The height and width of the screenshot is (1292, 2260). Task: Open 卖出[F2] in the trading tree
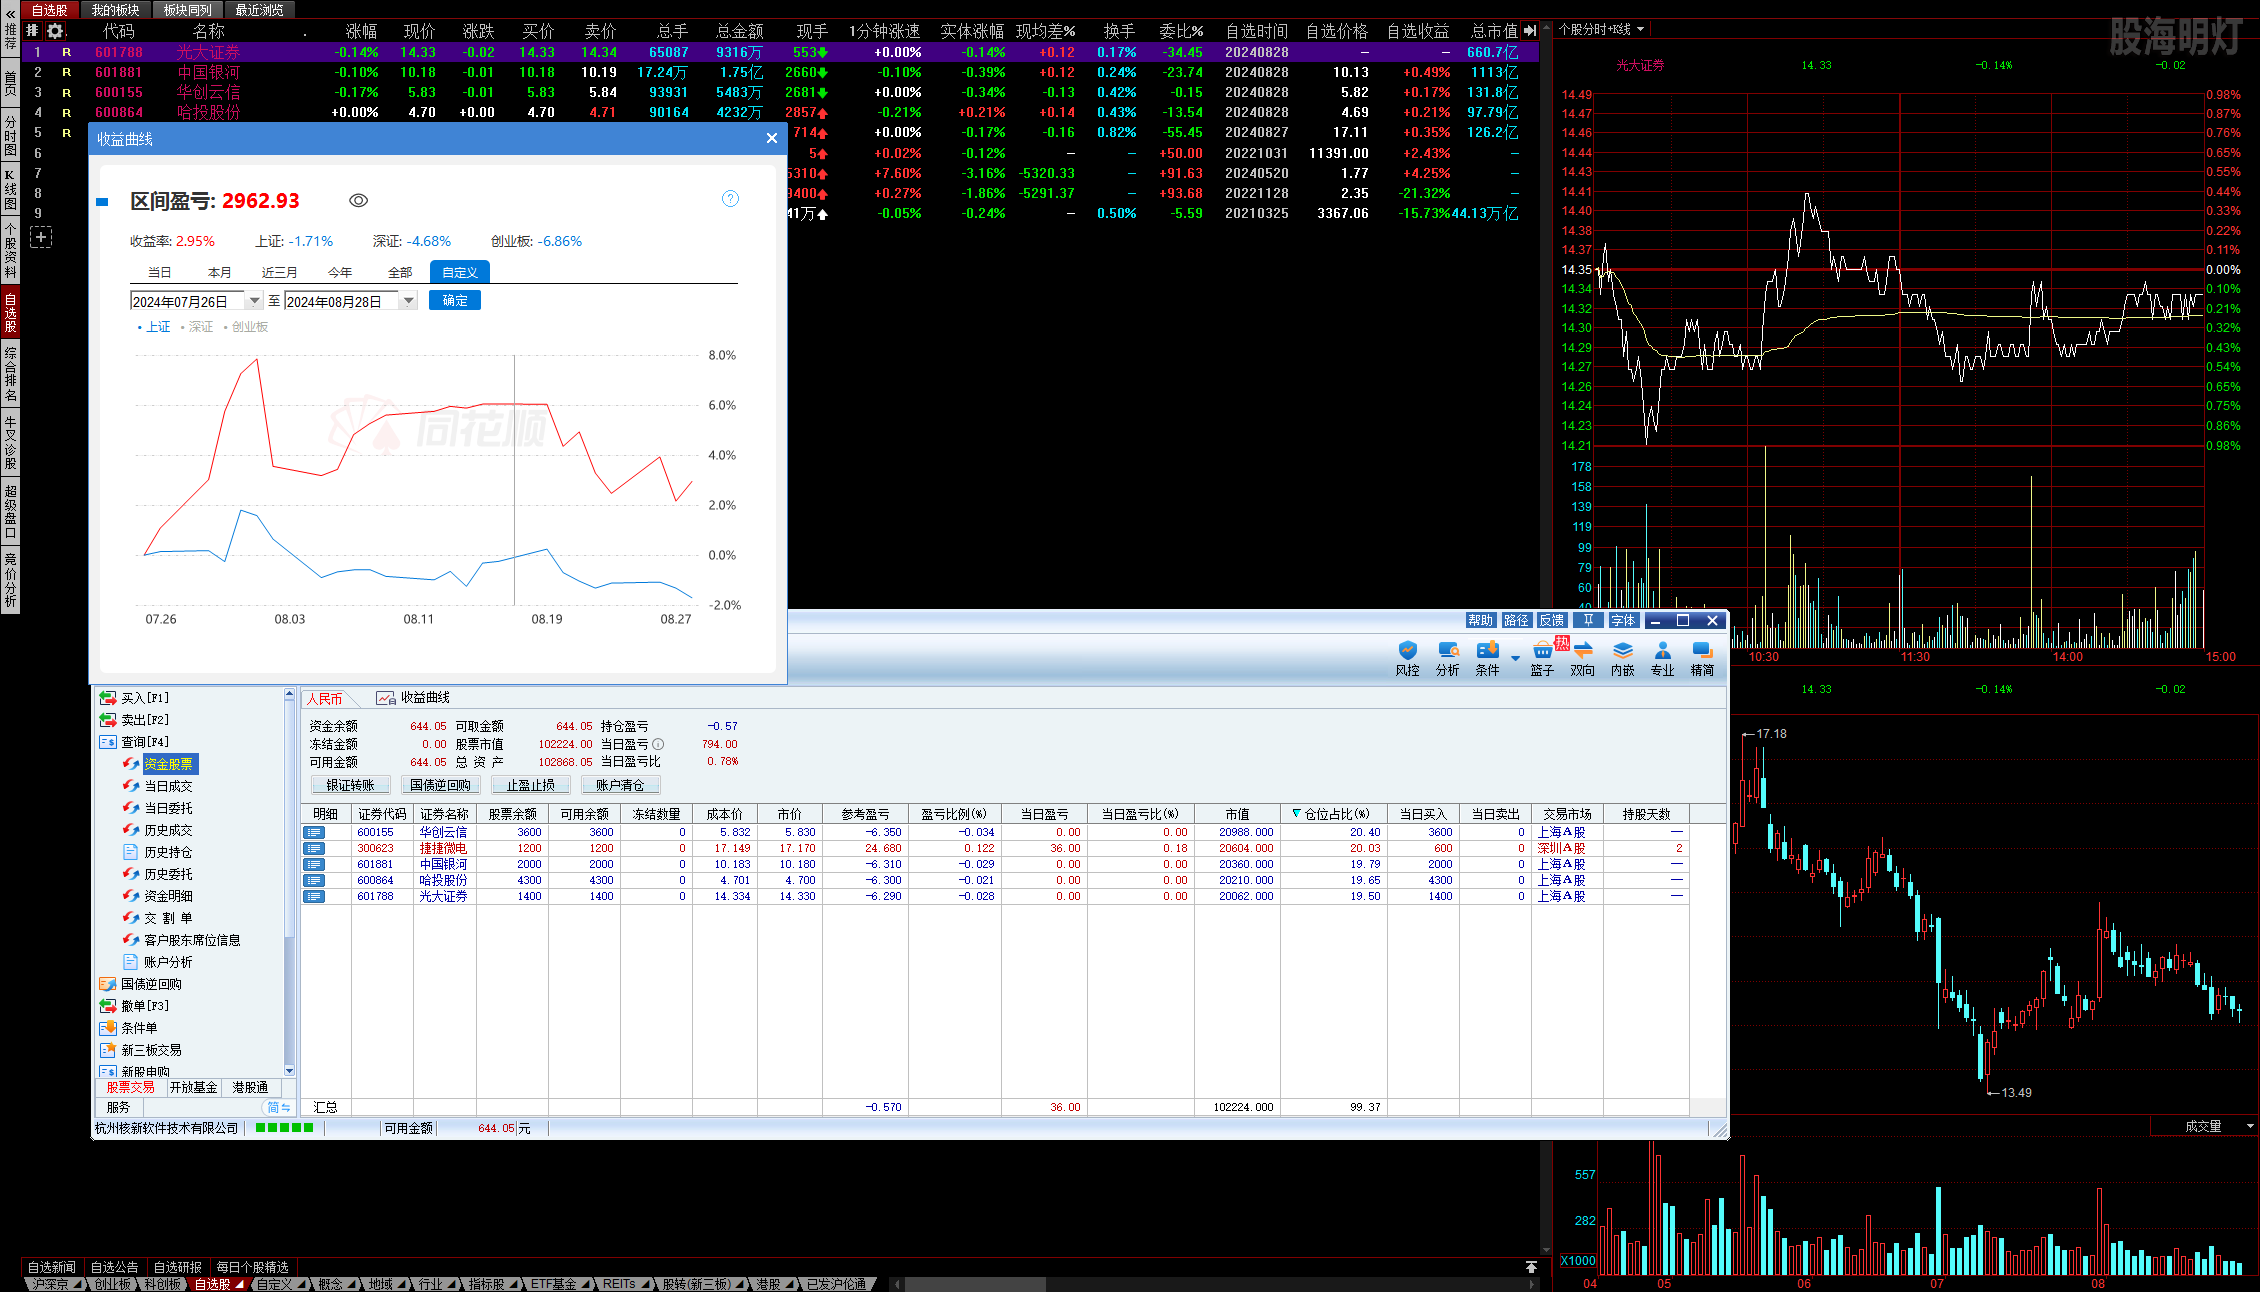click(x=144, y=720)
